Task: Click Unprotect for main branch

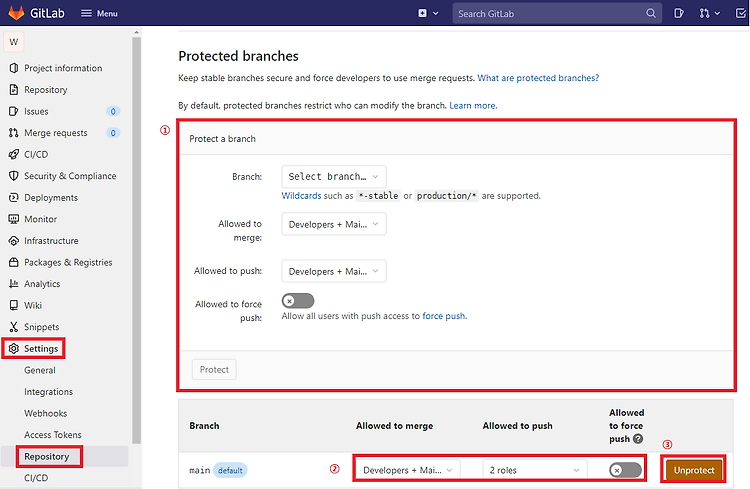Action: pyautogui.click(x=694, y=470)
